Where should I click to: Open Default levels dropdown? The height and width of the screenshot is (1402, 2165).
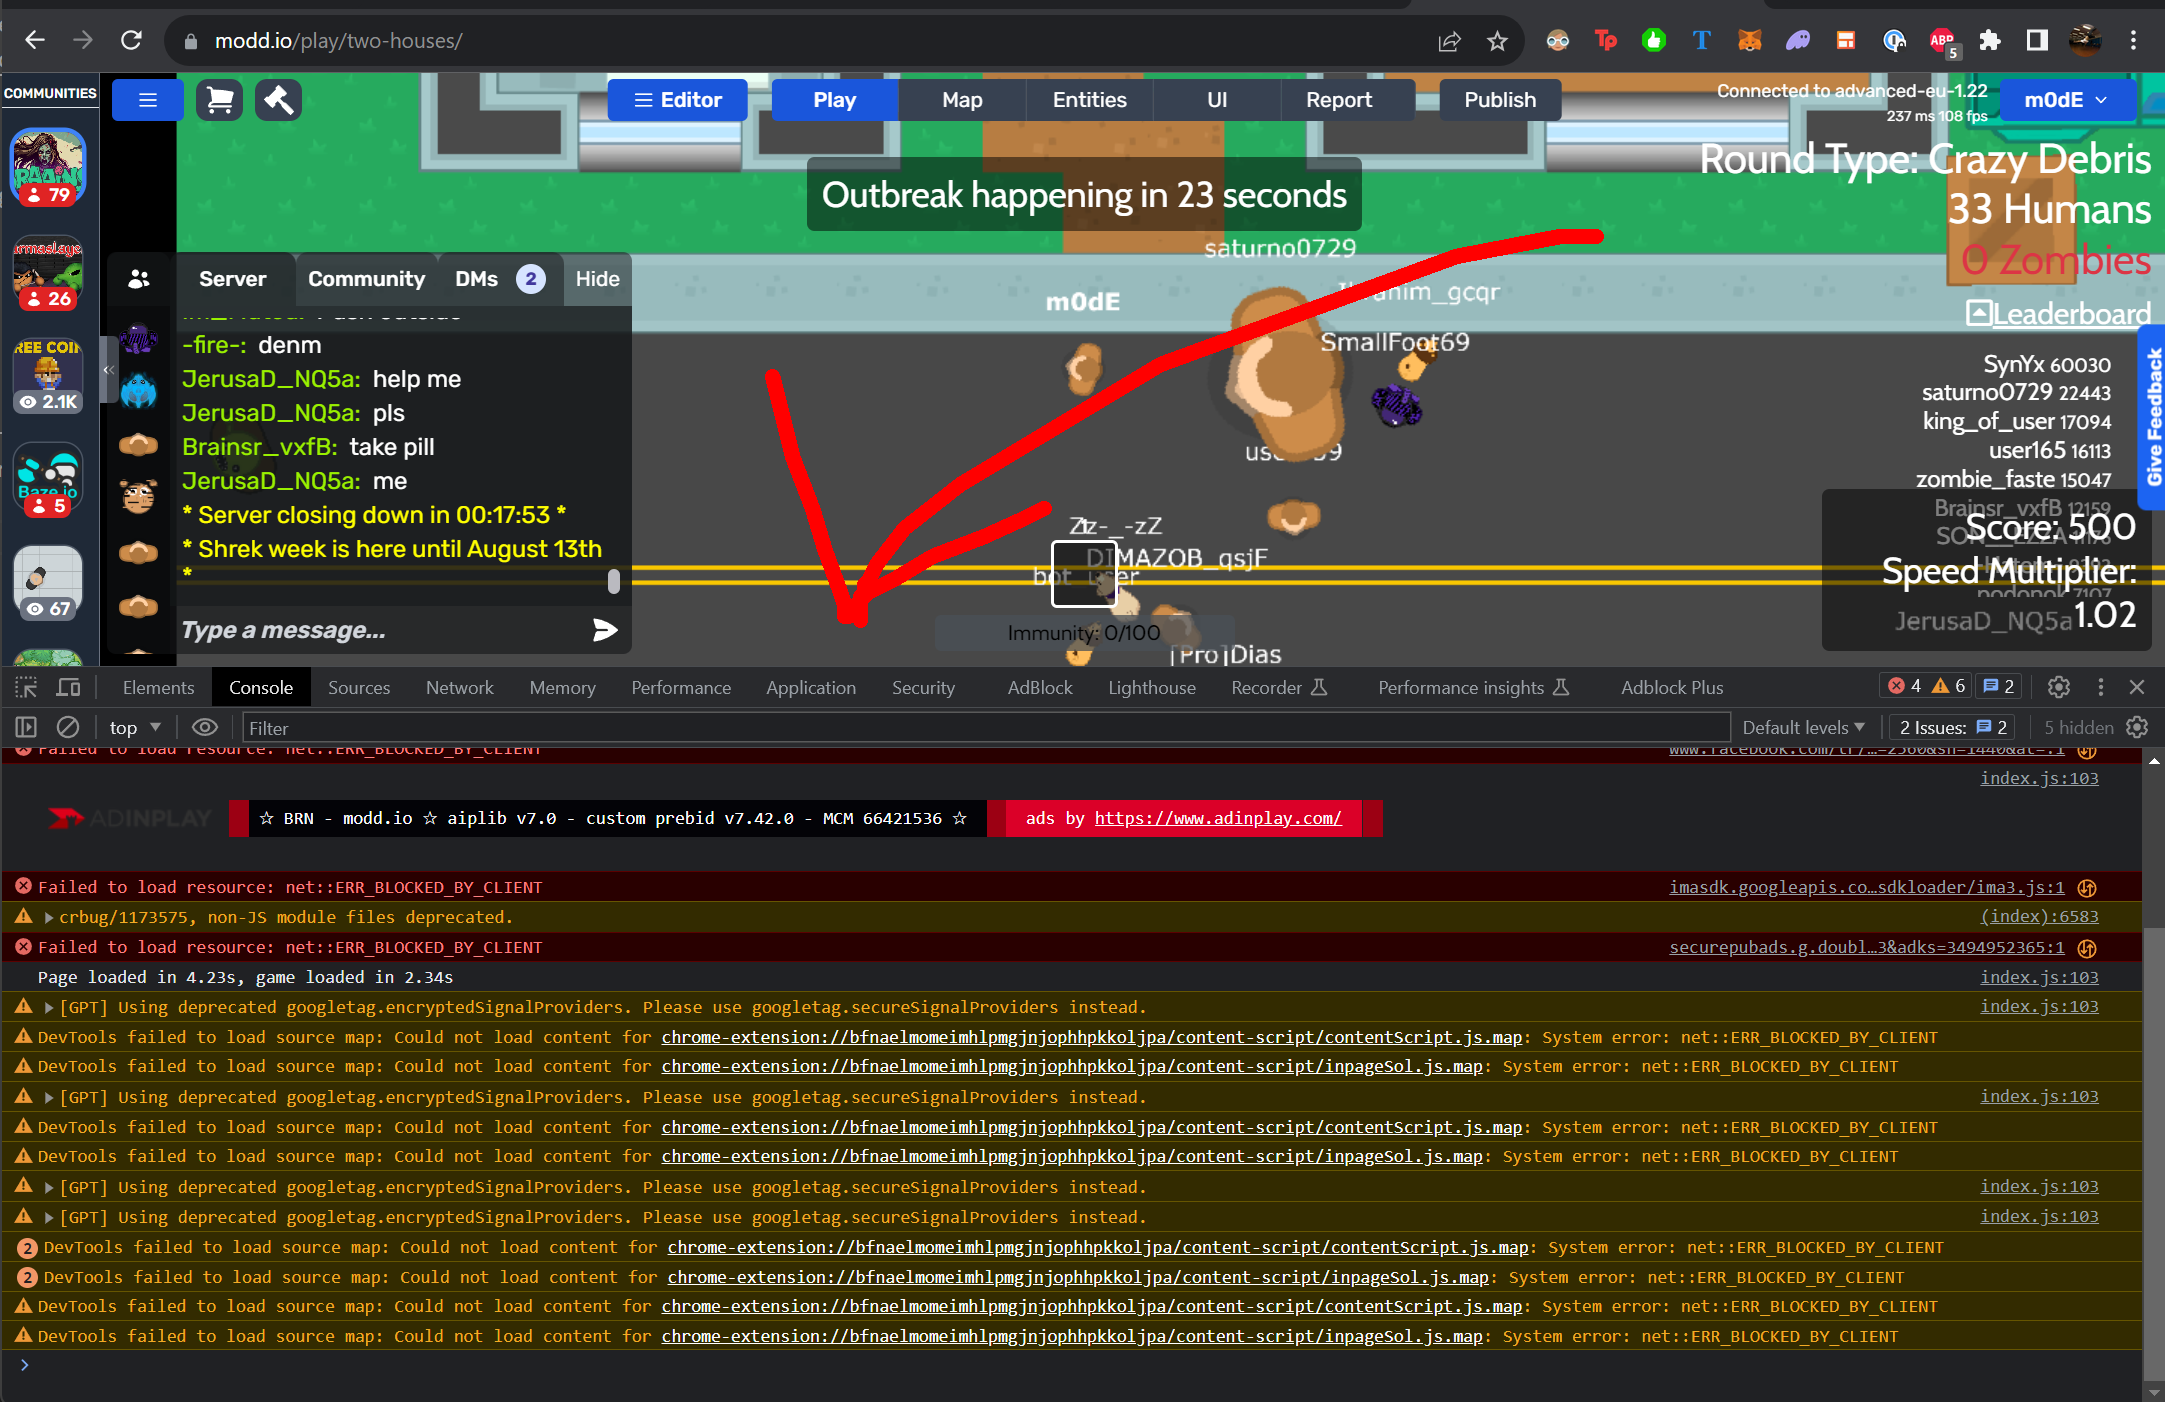pos(1803,727)
